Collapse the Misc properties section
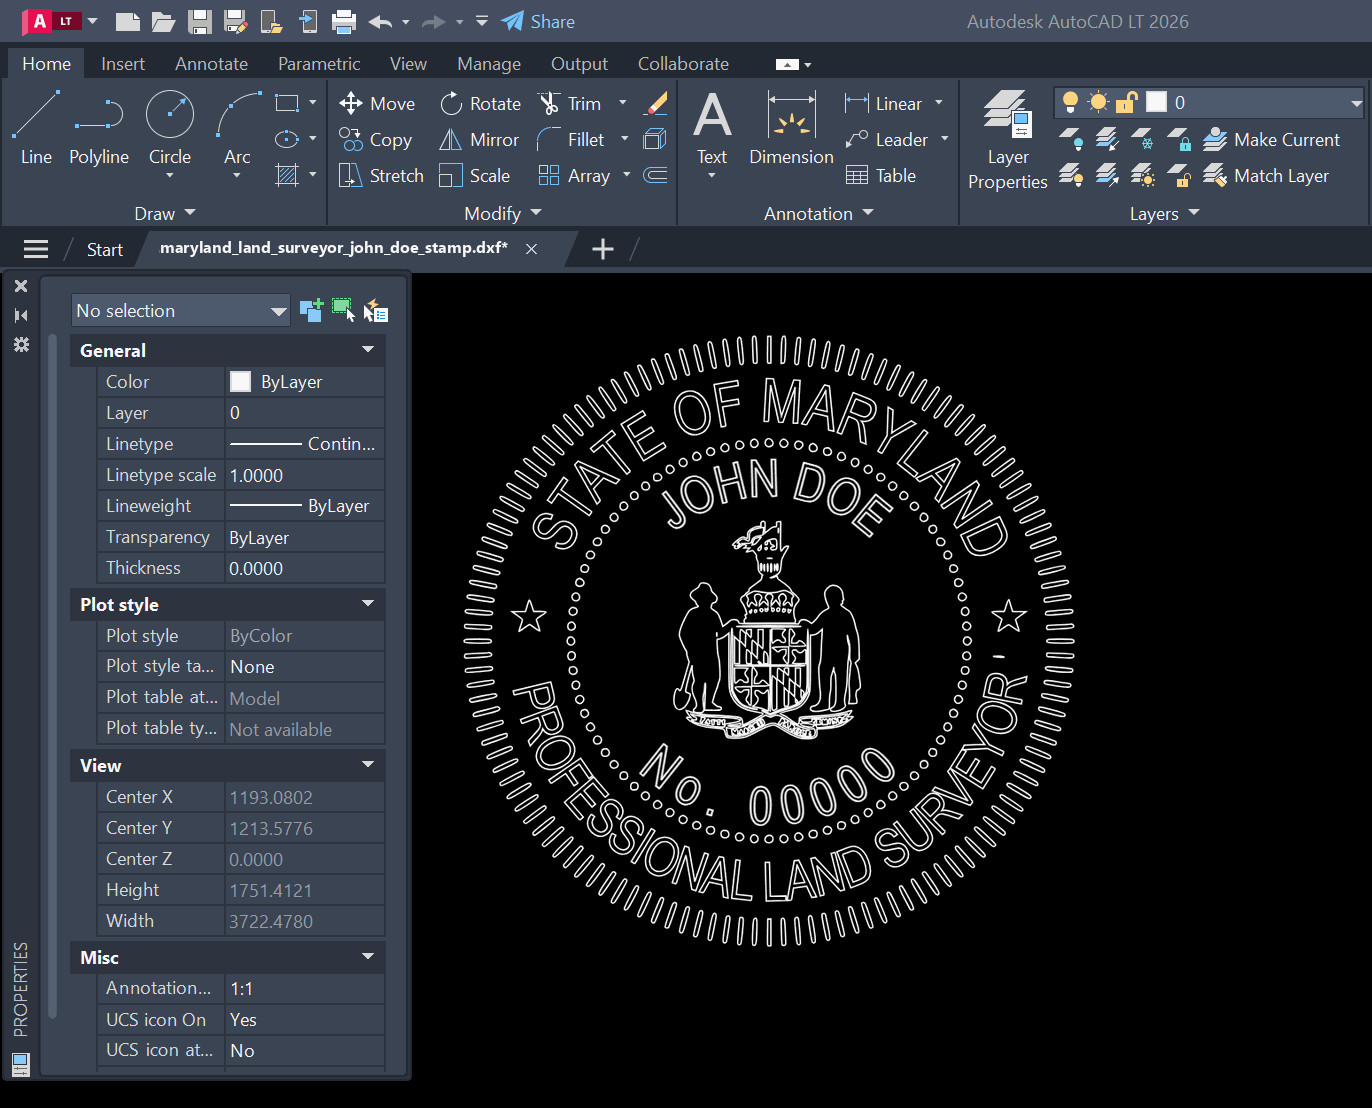1372x1108 pixels. tap(368, 957)
